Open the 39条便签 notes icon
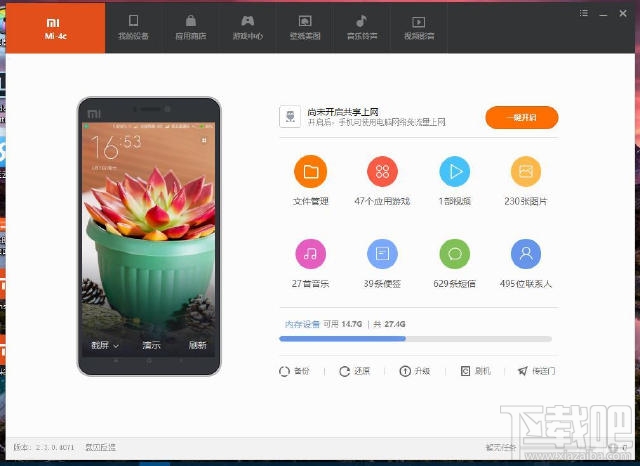640x466 pixels. [382, 254]
